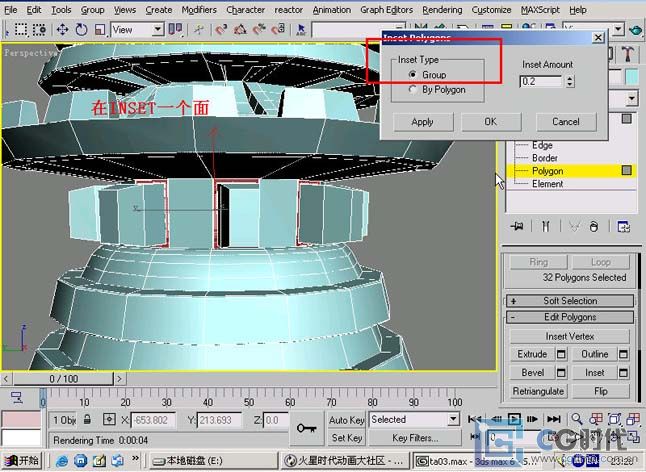
Task: Click the 0 / 100 time slider
Action: pos(63,379)
